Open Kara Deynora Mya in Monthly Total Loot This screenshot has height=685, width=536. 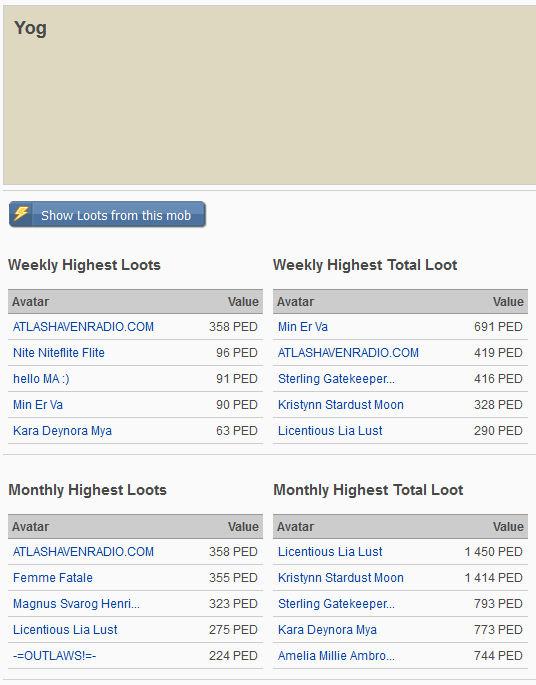(x=328, y=630)
